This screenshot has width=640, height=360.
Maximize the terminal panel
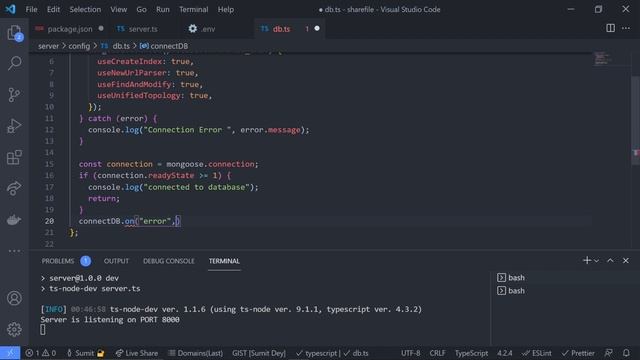610,260
